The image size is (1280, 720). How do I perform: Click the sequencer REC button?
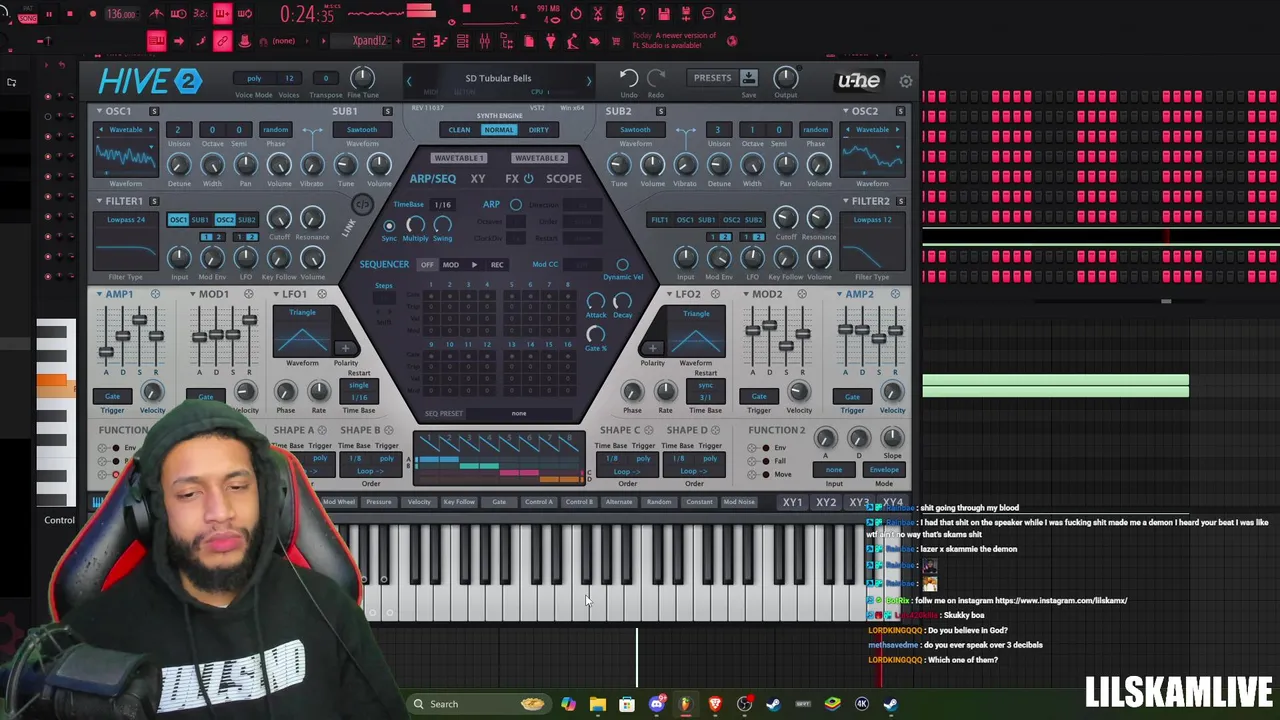[x=497, y=265]
